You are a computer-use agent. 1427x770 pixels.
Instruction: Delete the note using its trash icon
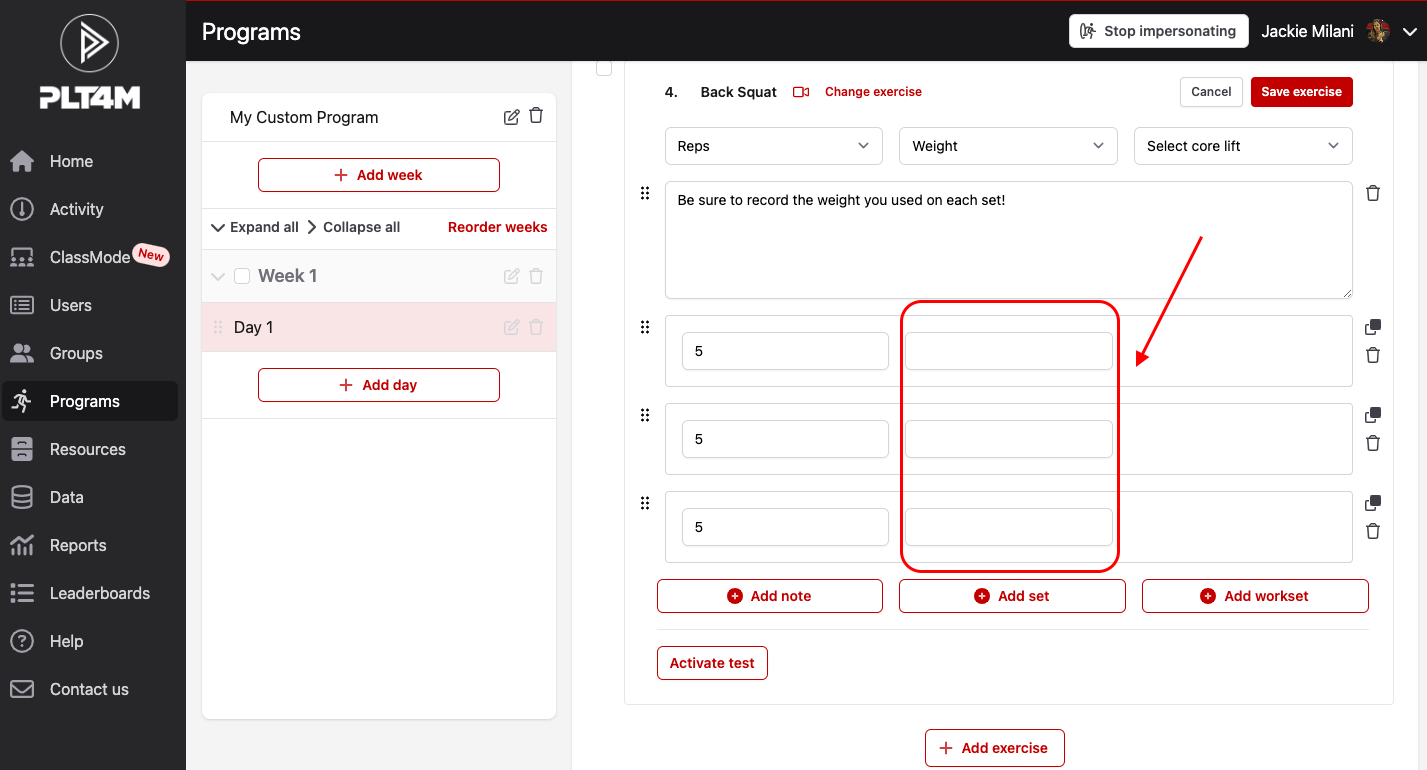[1373, 193]
